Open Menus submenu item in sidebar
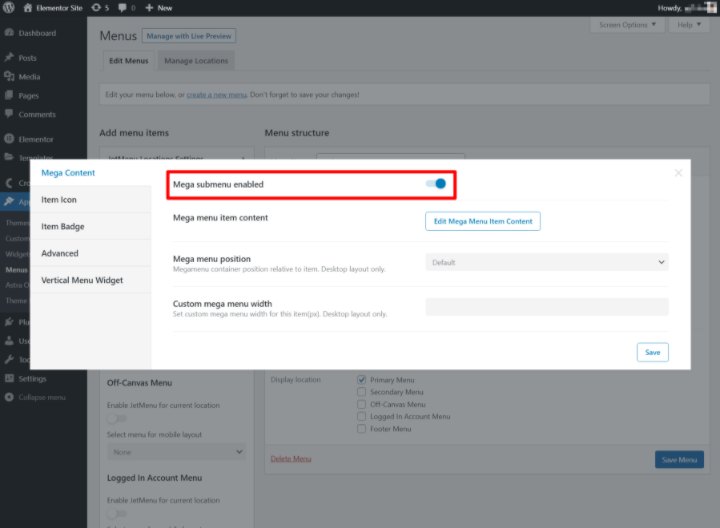This screenshot has width=720, height=528. (17, 270)
